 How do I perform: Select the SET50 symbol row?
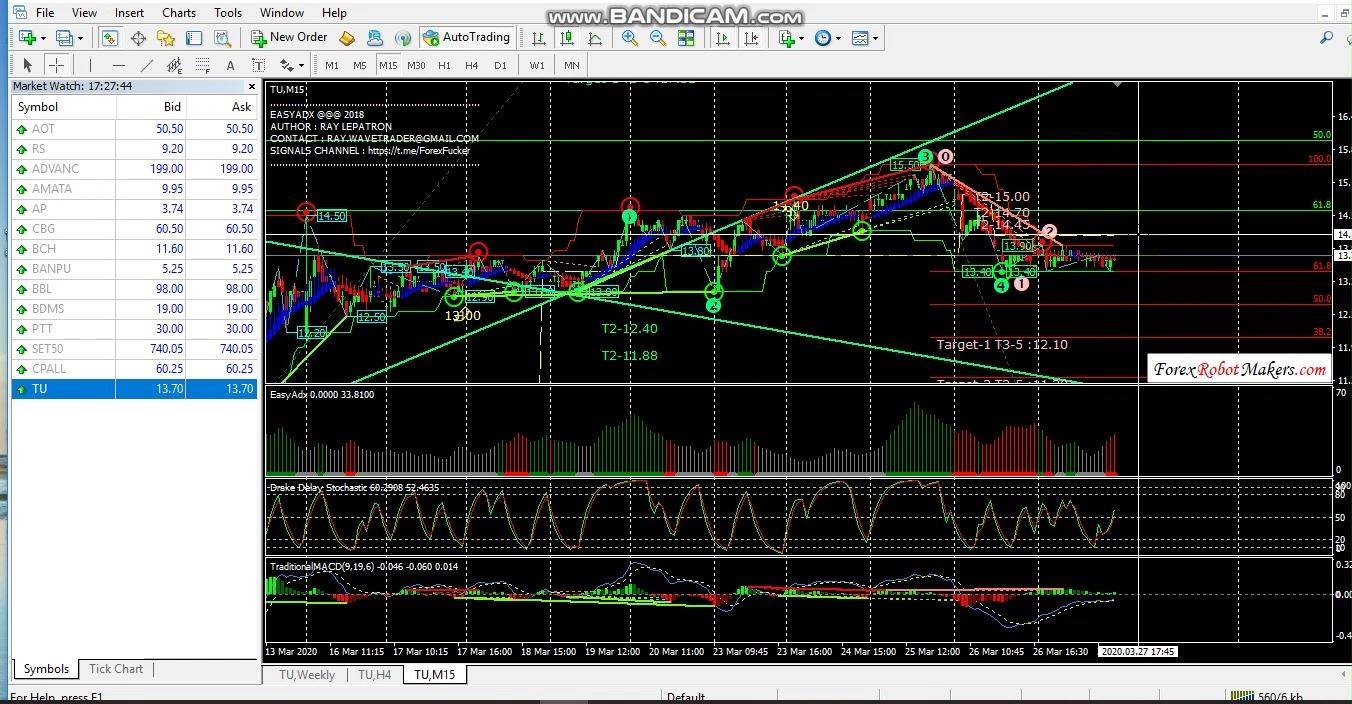(x=135, y=349)
